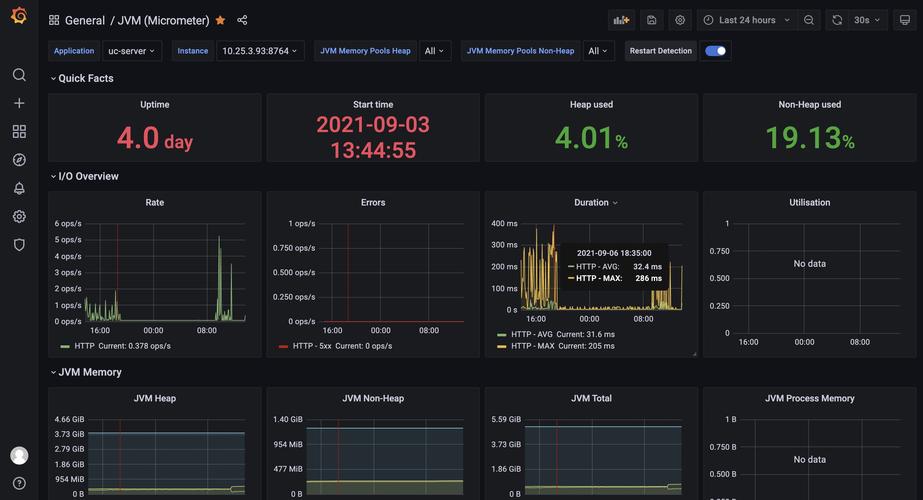Open the Help question mark icon
The height and width of the screenshot is (500, 923).
[x=19, y=484]
